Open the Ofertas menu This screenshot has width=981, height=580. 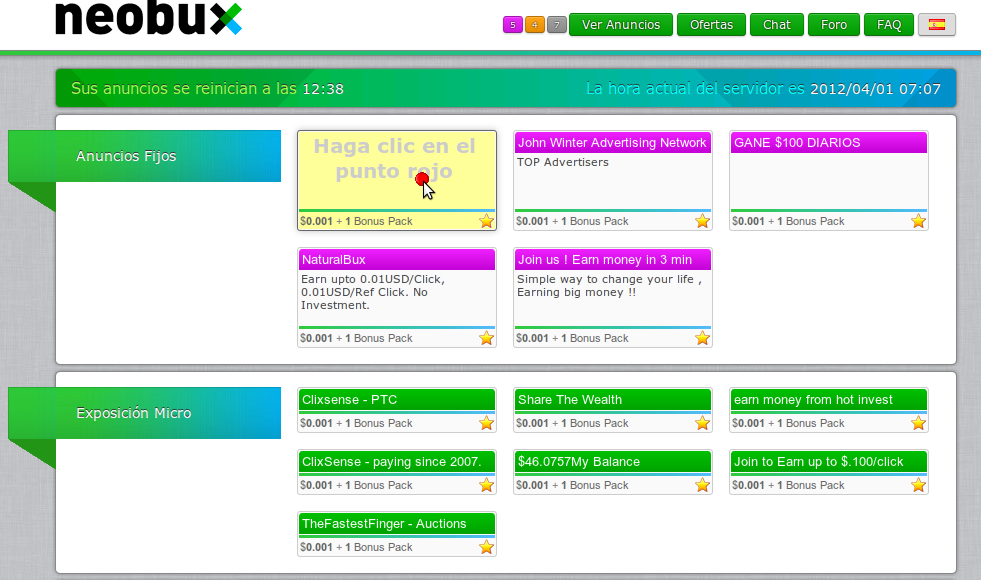pos(711,24)
